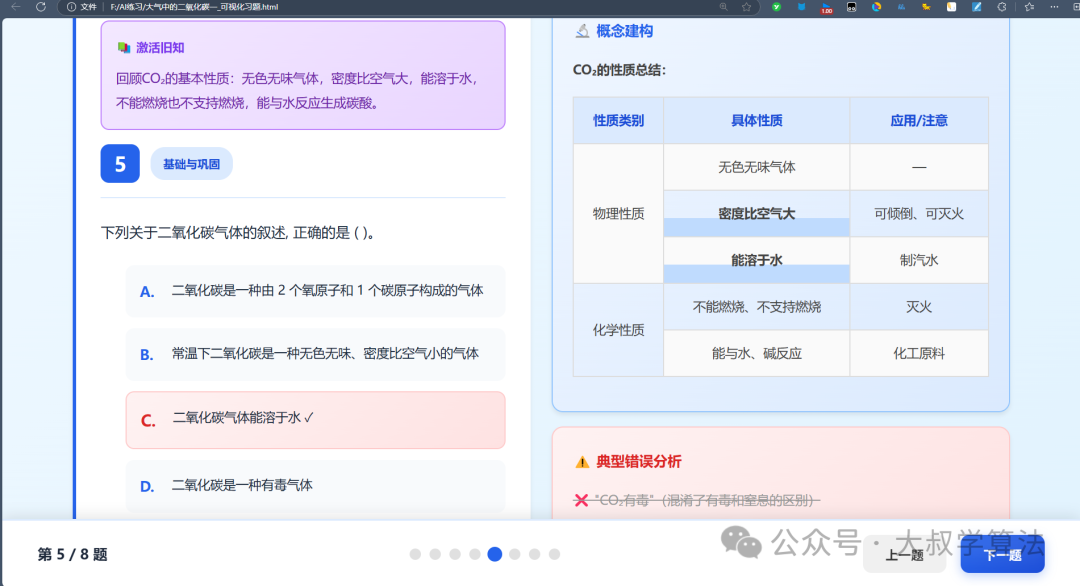Click the dark square extension icon
Viewport: 1080px width, 586px height.
[x=851, y=7]
